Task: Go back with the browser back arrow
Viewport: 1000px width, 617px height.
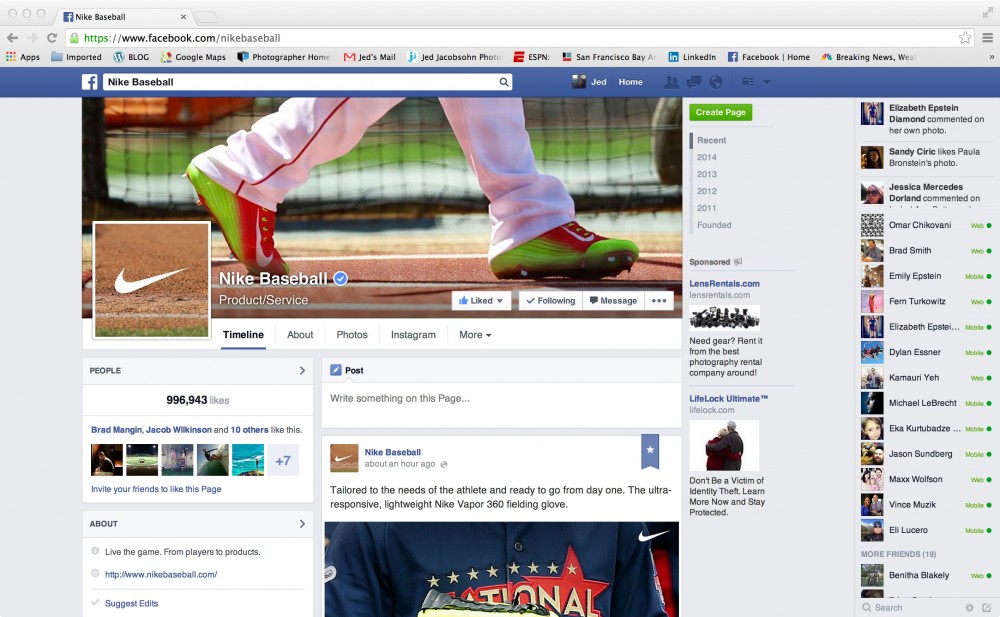Action: (x=12, y=38)
